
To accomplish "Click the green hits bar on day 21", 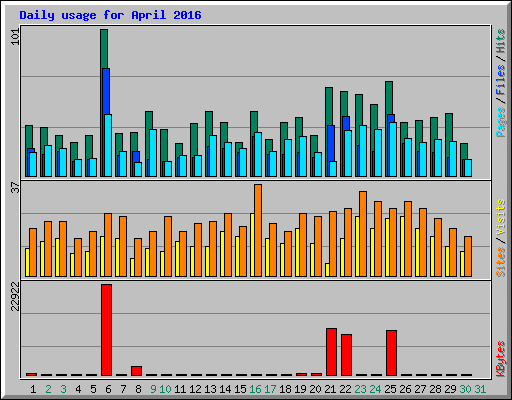I will 329,106.
